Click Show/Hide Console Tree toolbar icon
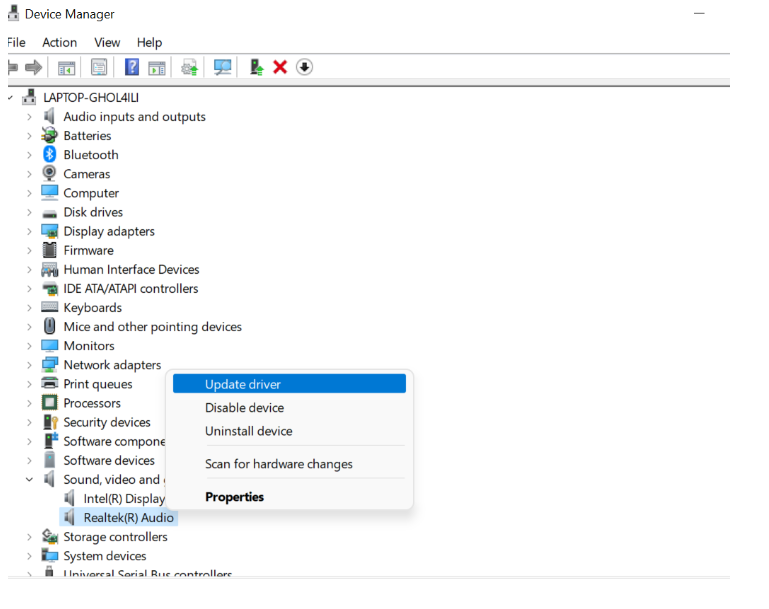The height and width of the screenshot is (609, 769). click(x=66, y=67)
